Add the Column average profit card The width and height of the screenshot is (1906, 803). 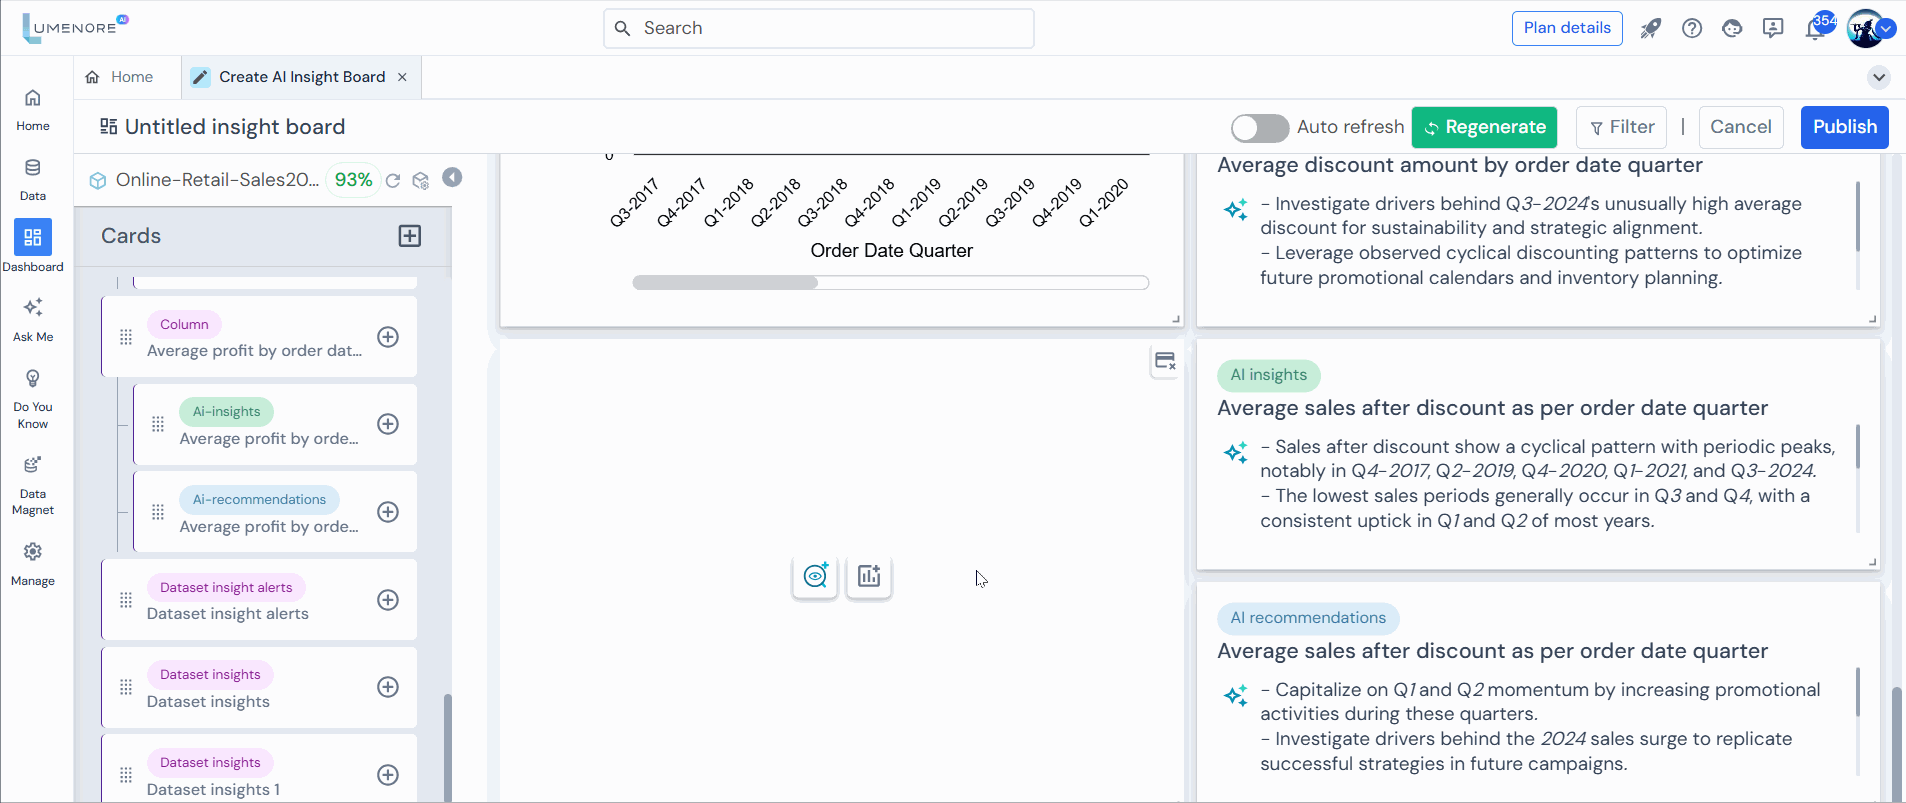[x=388, y=337]
